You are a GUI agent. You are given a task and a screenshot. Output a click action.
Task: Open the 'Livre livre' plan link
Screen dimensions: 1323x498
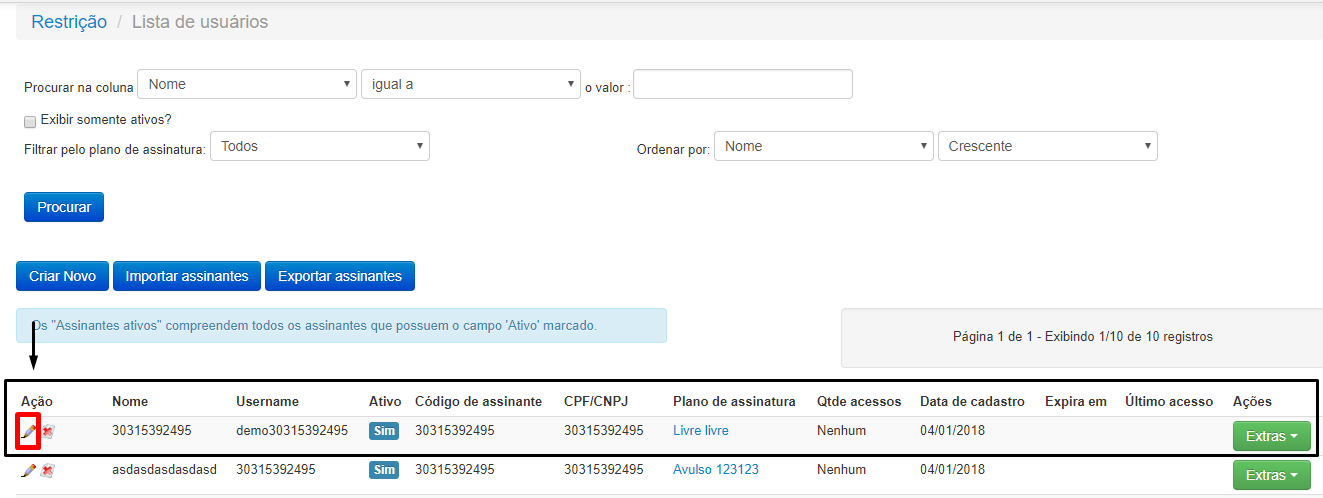coord(701,431)
